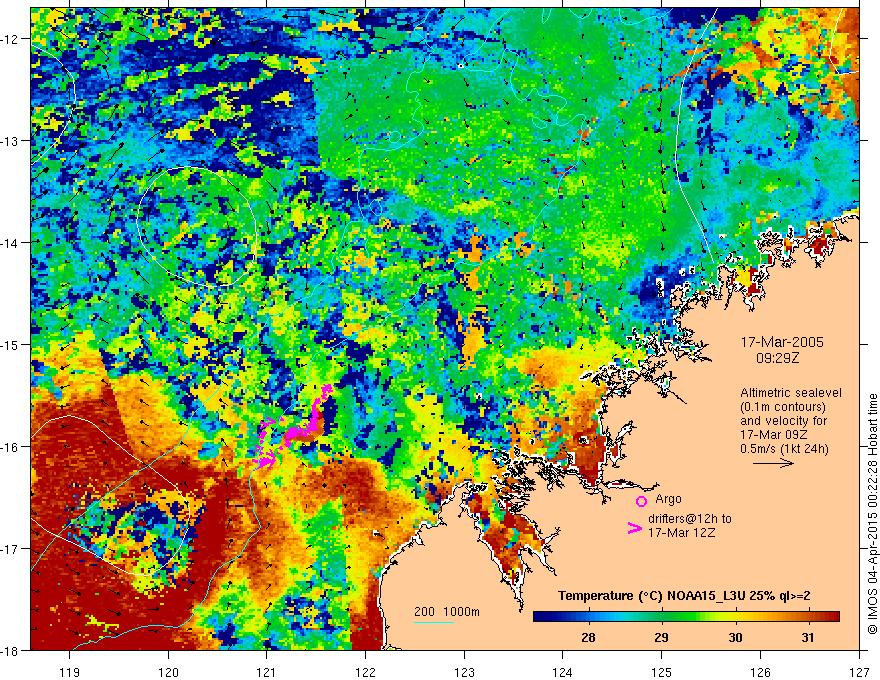This screenshot has width=880, height=680.
Task: Click longitude label 125 on bottom axis
Action: pyautogui.click(x=662, y=672)
